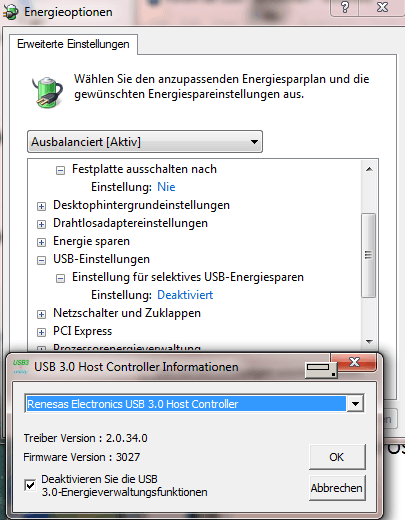
Task: Select the Erweiterte Einstellungen tab
Action: click(x=73, y=44)
